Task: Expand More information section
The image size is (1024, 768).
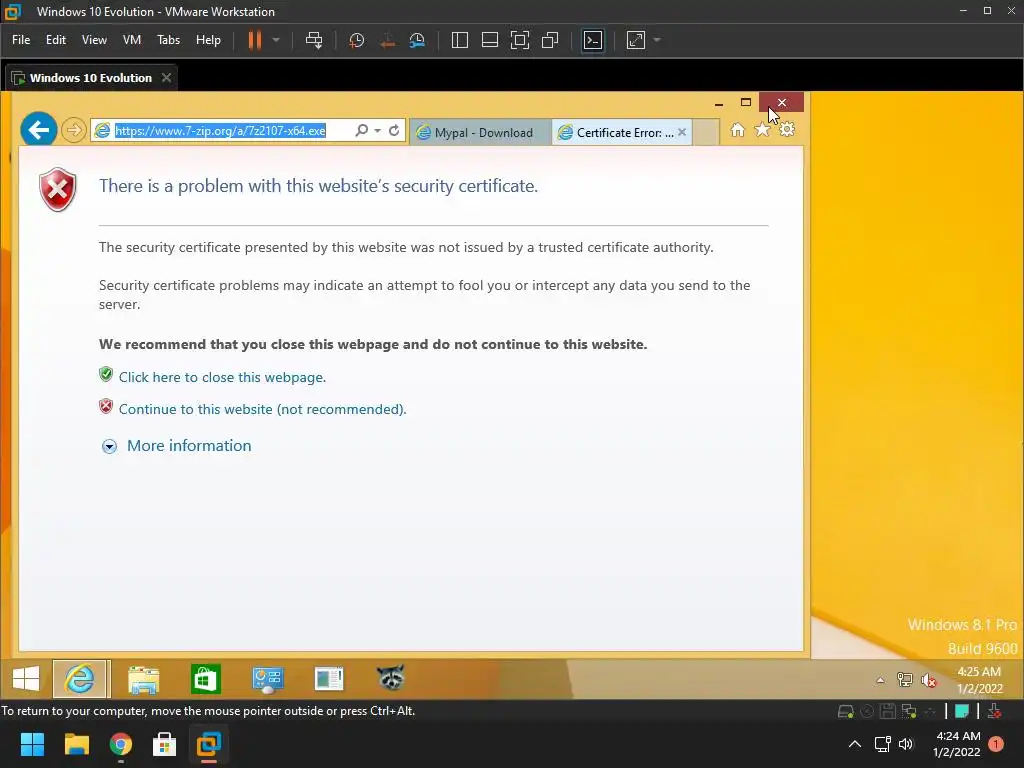Action: click(x=109, y=446)
